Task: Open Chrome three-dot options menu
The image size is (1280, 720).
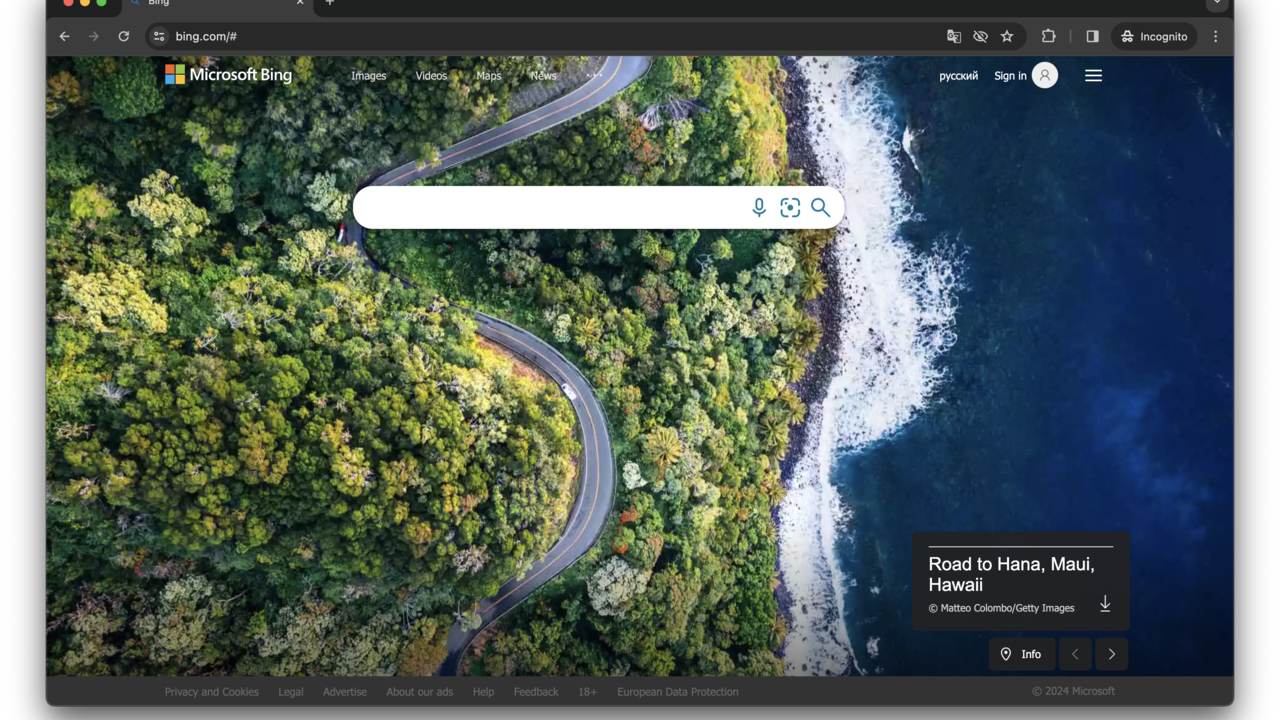Action: click(1216, 36)
